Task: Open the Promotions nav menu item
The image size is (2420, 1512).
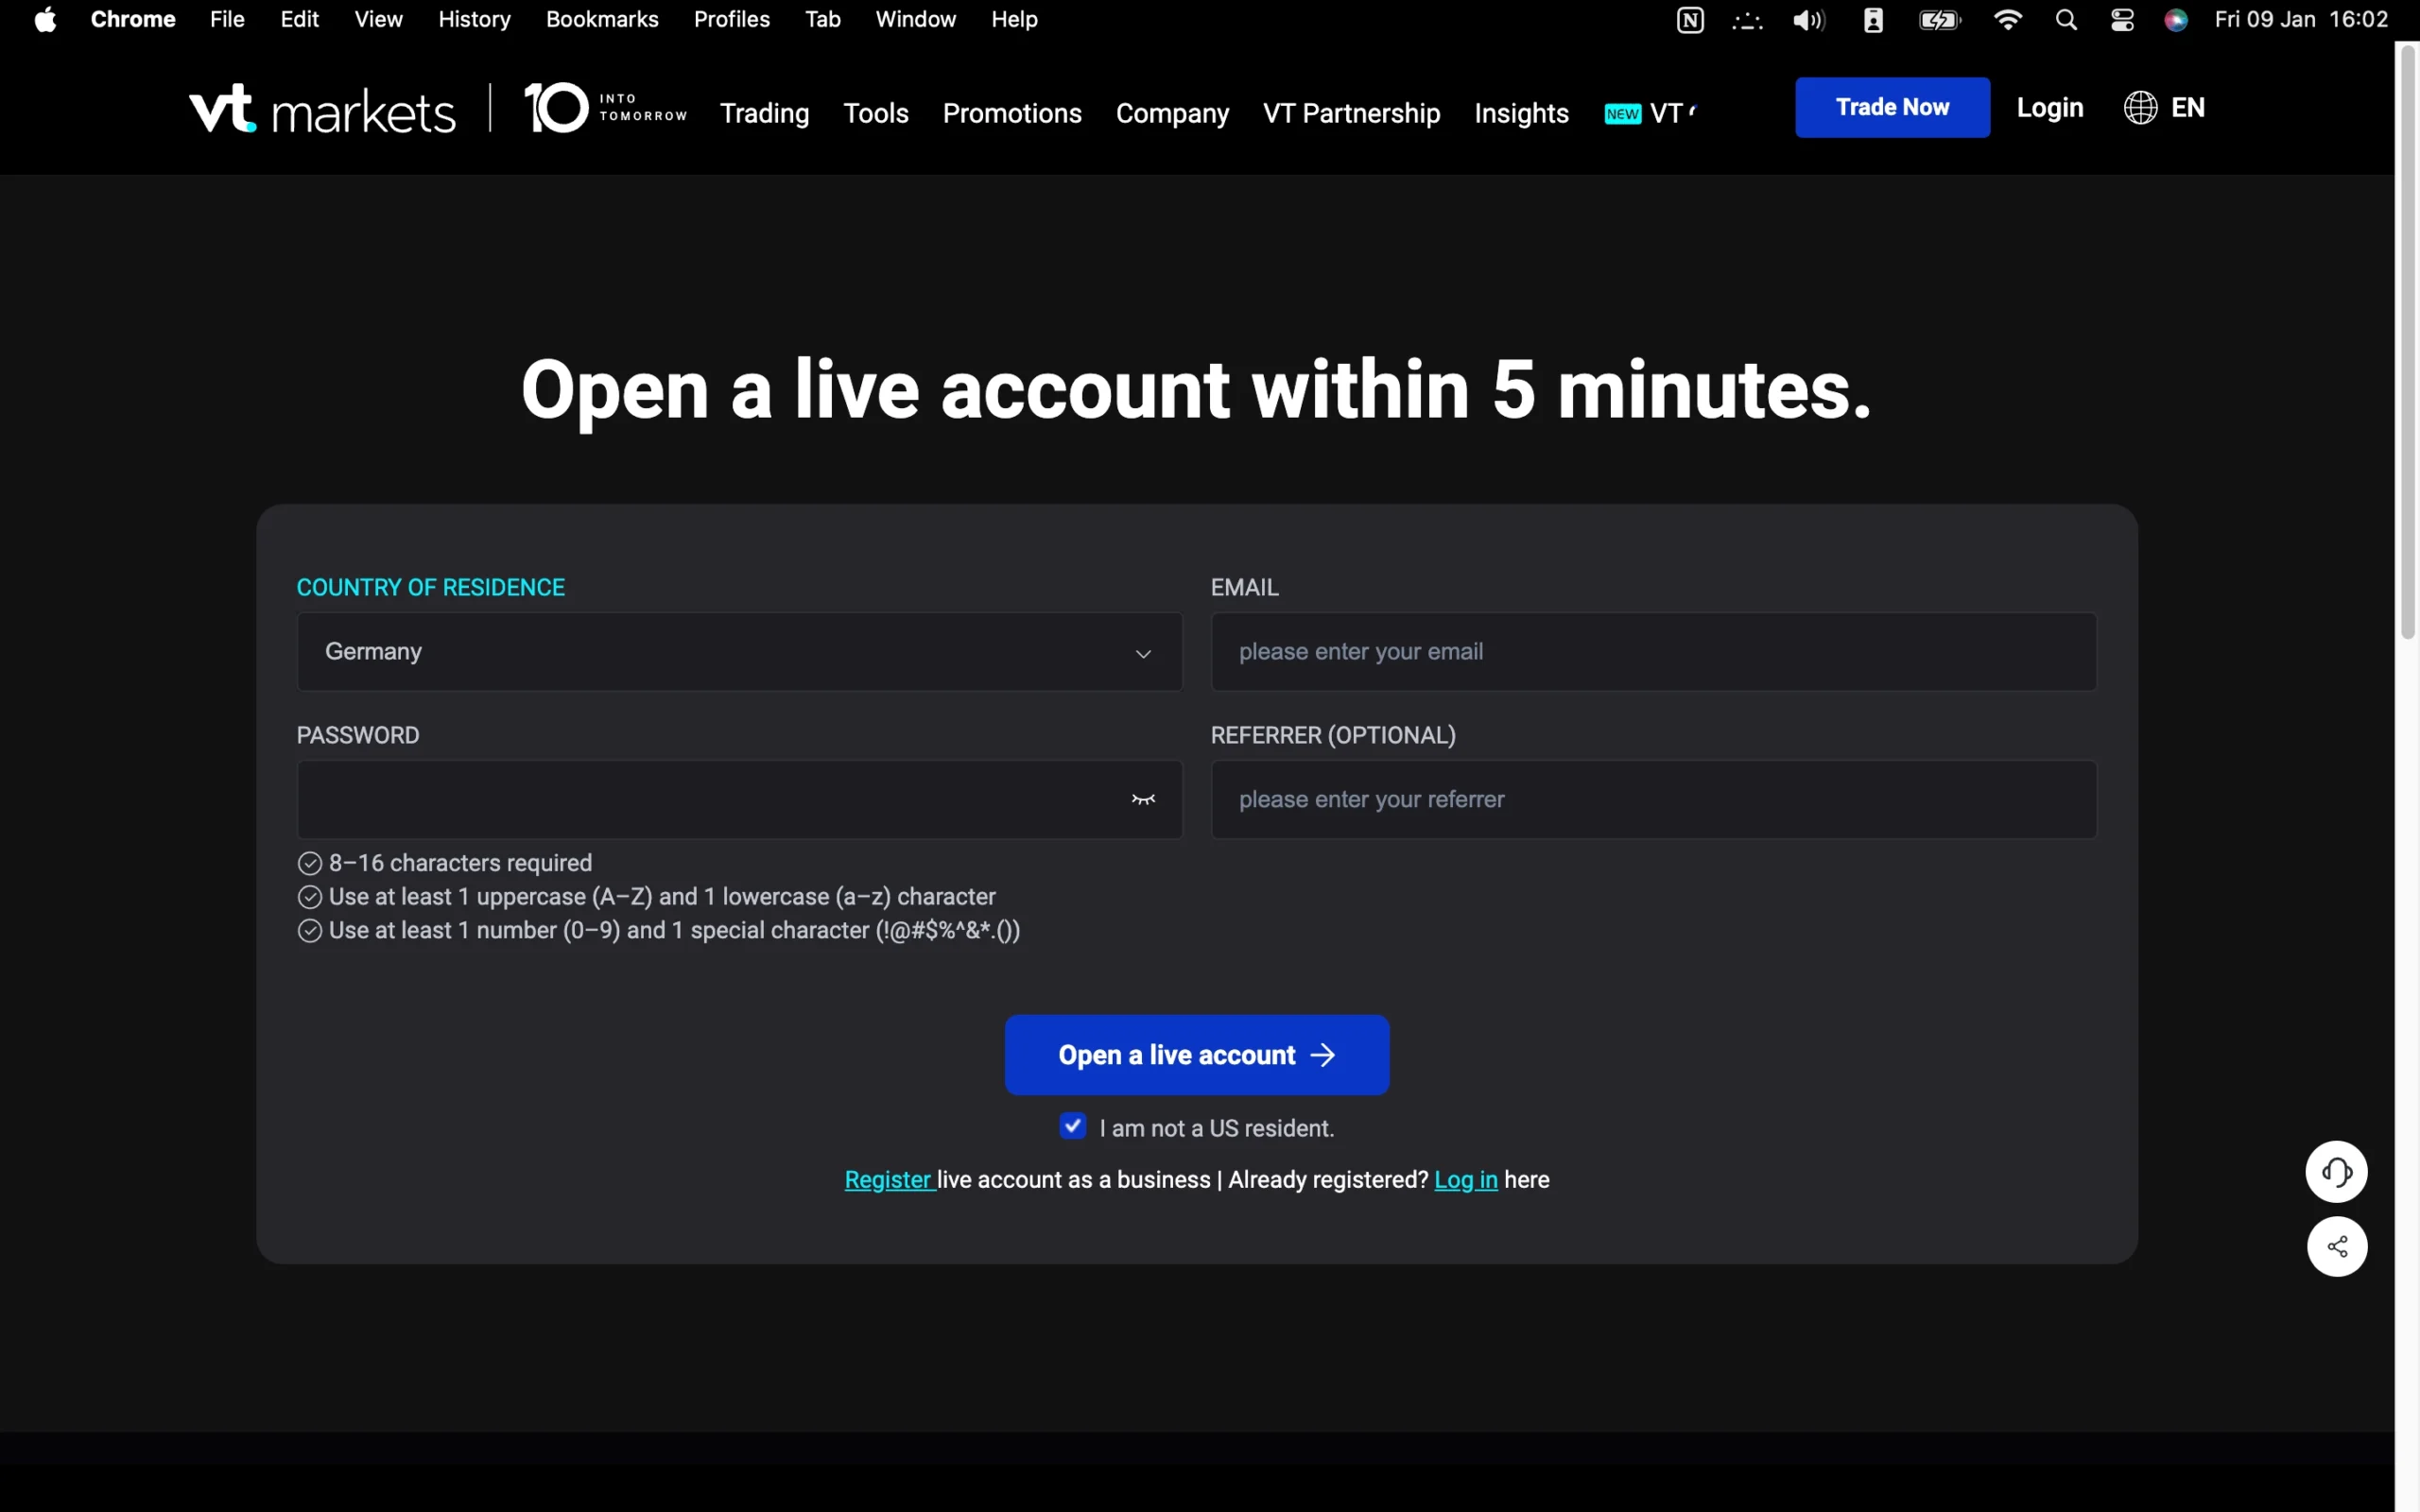Action: tap(1011, 113)
